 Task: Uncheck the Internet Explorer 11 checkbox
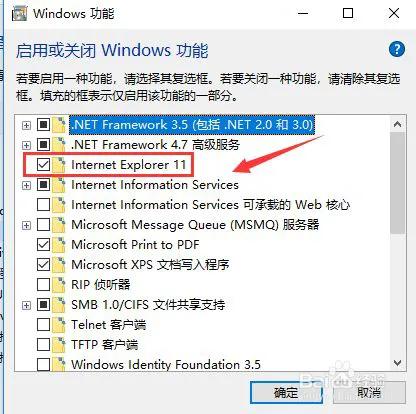(43, 165)
